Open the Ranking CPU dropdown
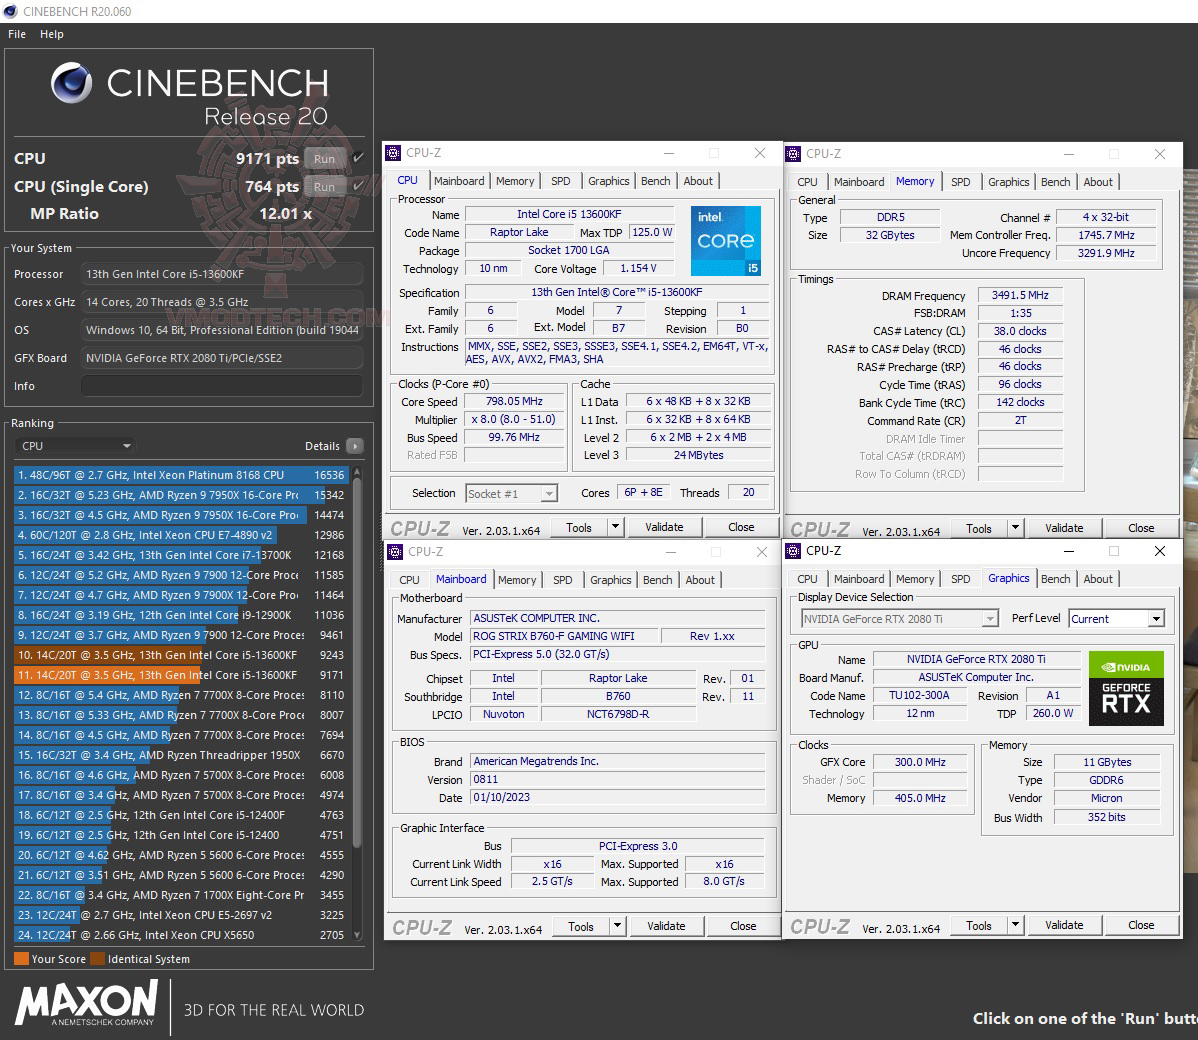The image size is (1198, 1040). click(74, 446)
